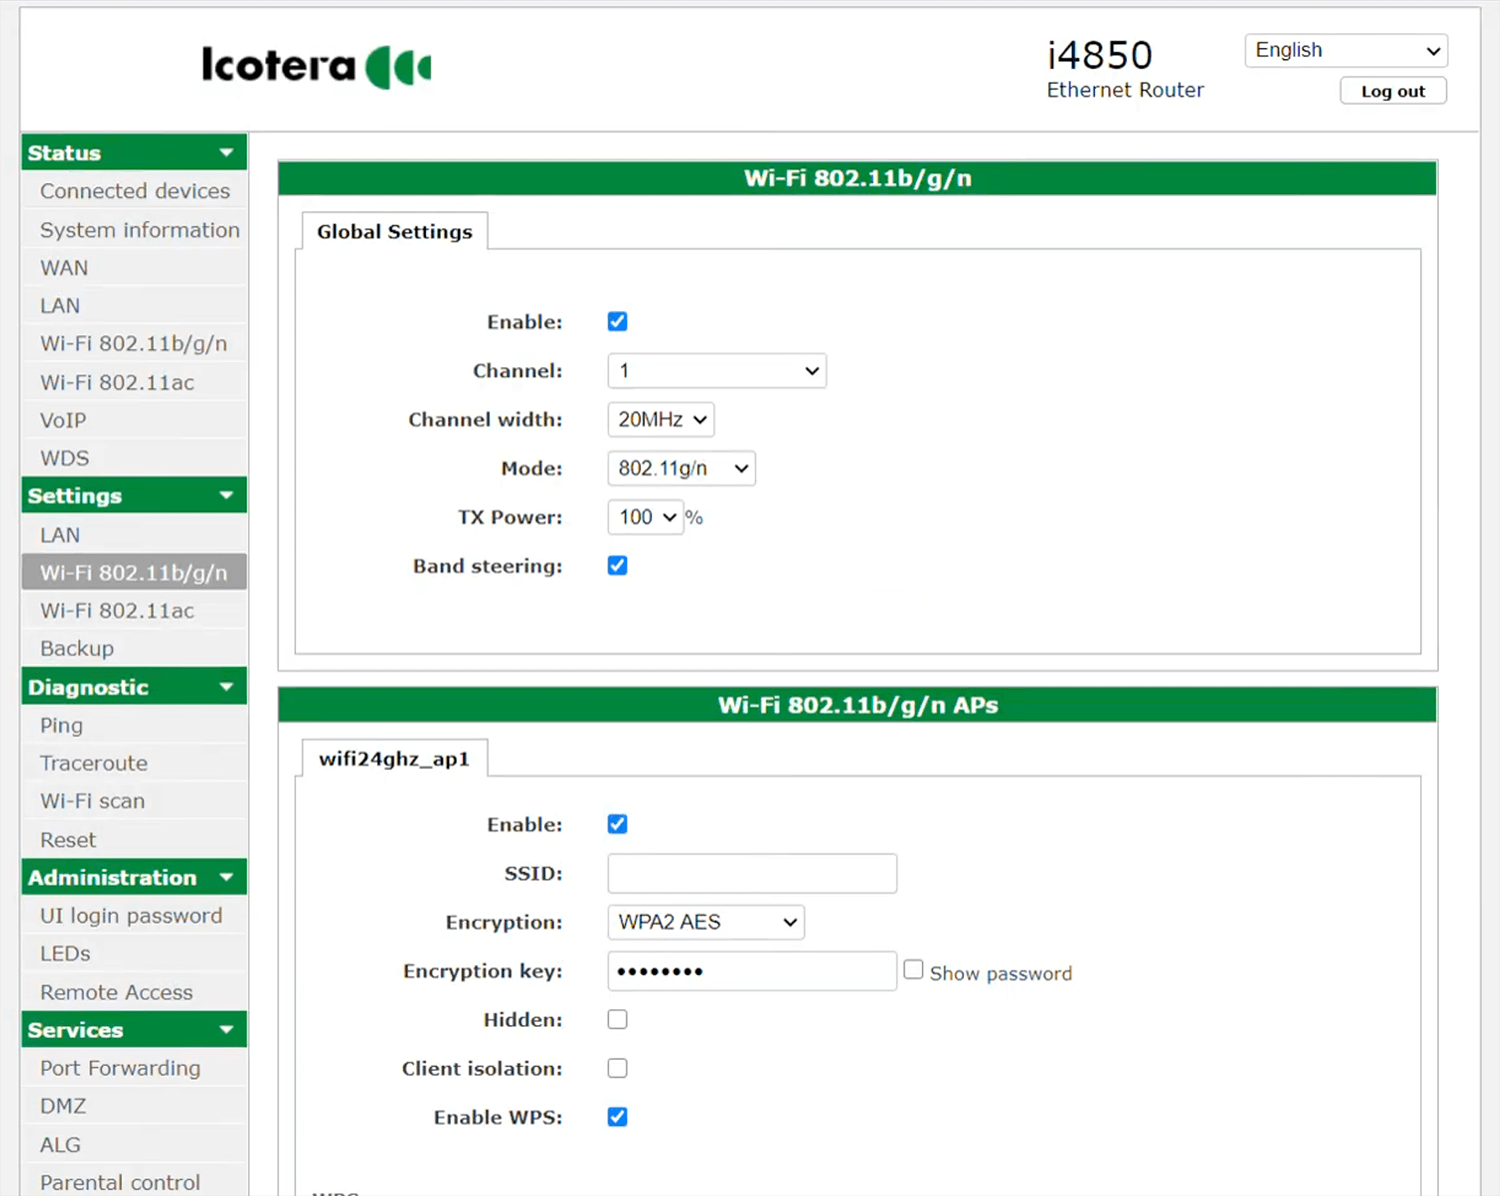Collapse the Services section arrow
The height and width of the screenshot is (1196, 1500).
[226, 1030]
